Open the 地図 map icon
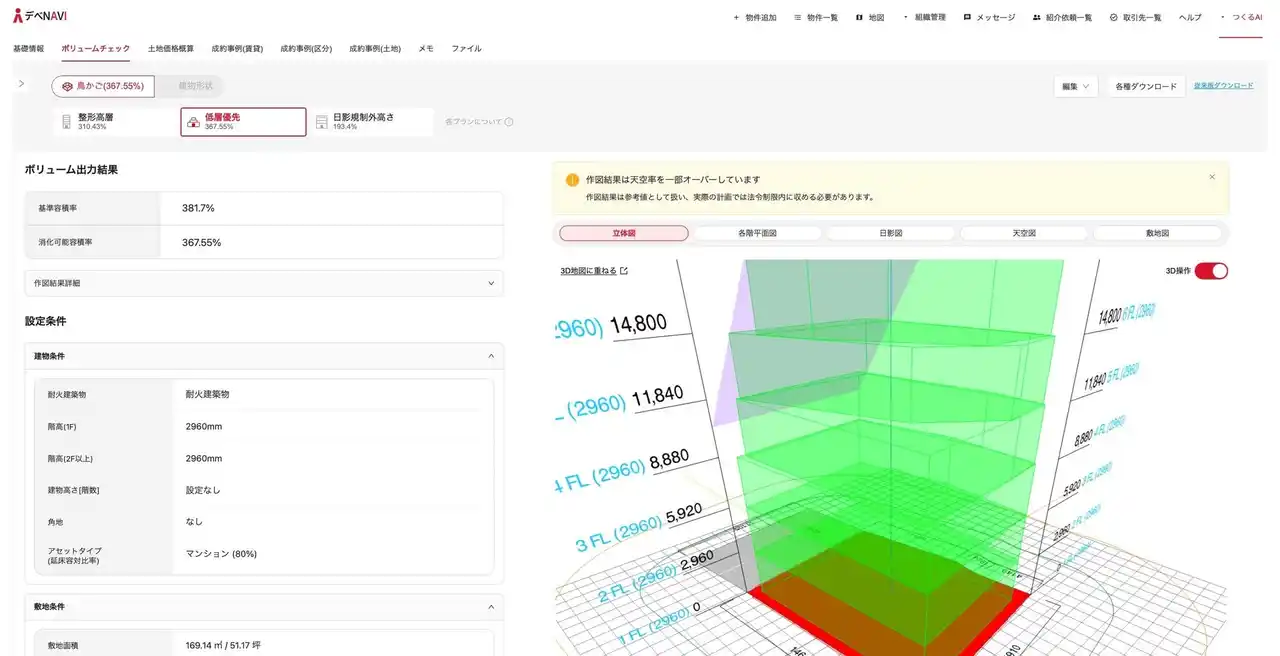The height and width of the screenshot is (656, 1280). [857, 17]
